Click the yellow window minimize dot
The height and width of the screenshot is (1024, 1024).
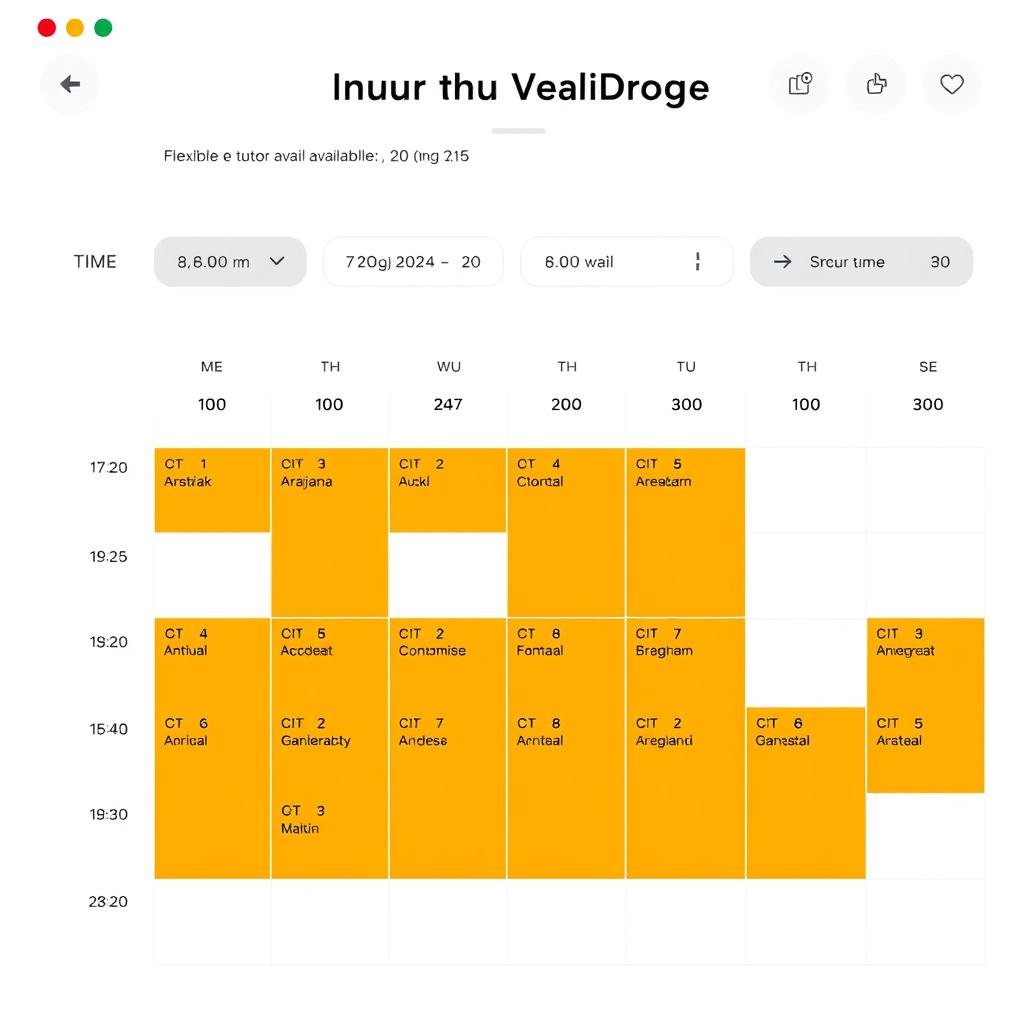pos(75,28)
